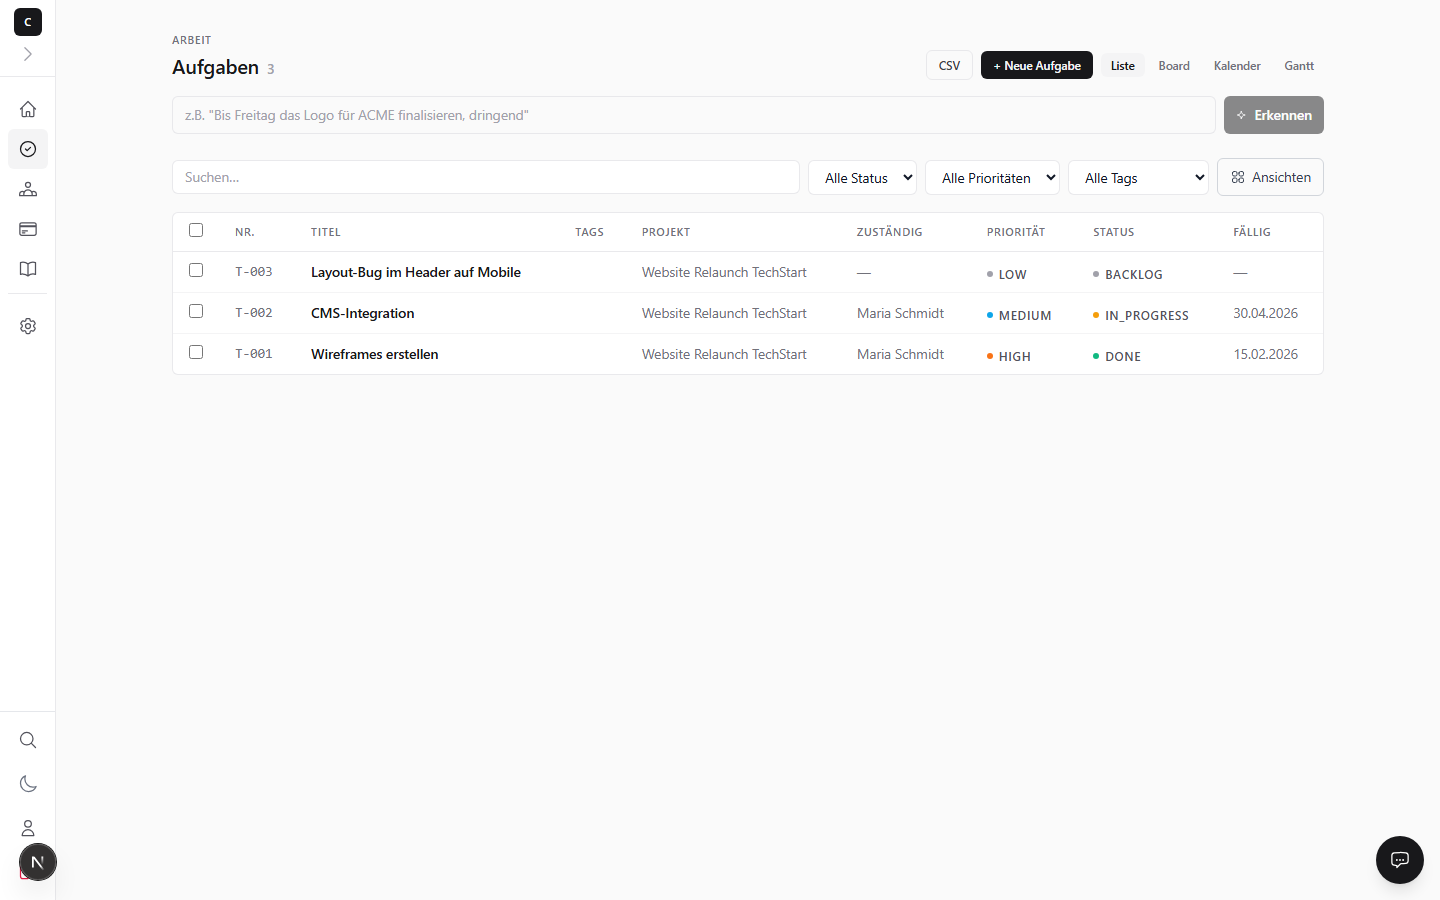
Task: Click the TAGS column header
Action: click(x=589, y=232)
